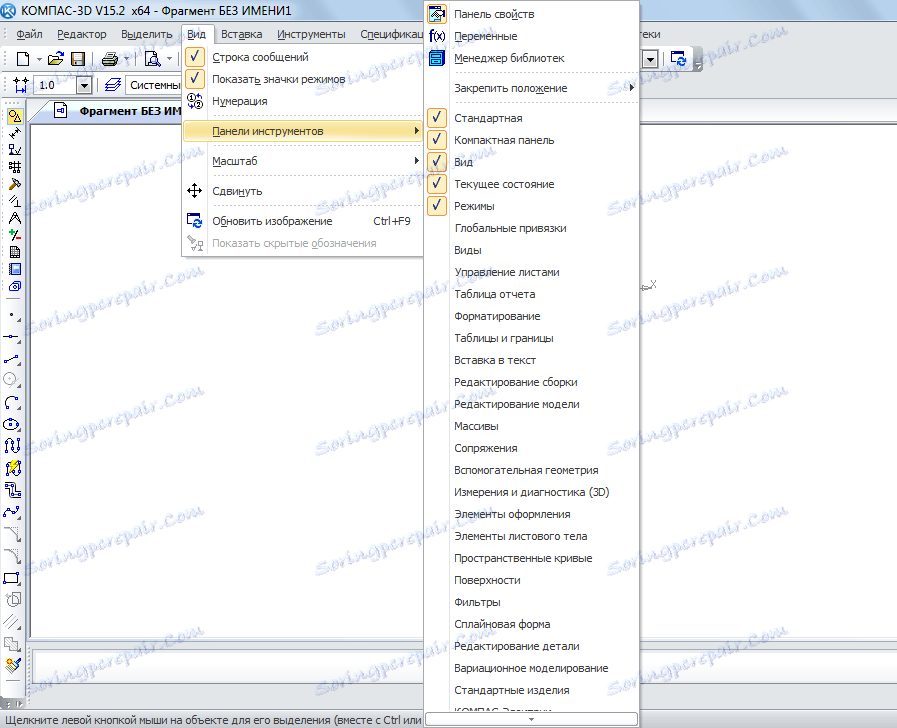The width and height of the screenshot is (897, 728).
Task: Open the Вставка menu
Action: (241, 34)
